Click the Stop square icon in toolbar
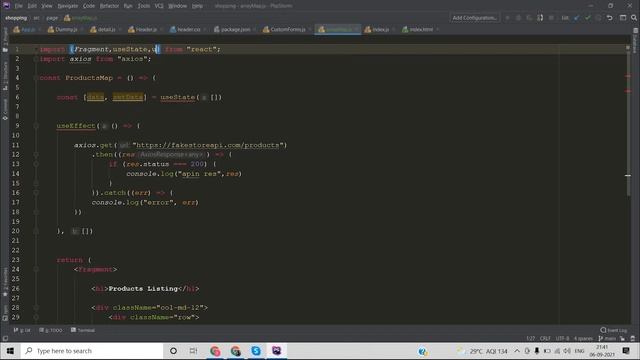The image size is (640, 360). coord(551,18)
